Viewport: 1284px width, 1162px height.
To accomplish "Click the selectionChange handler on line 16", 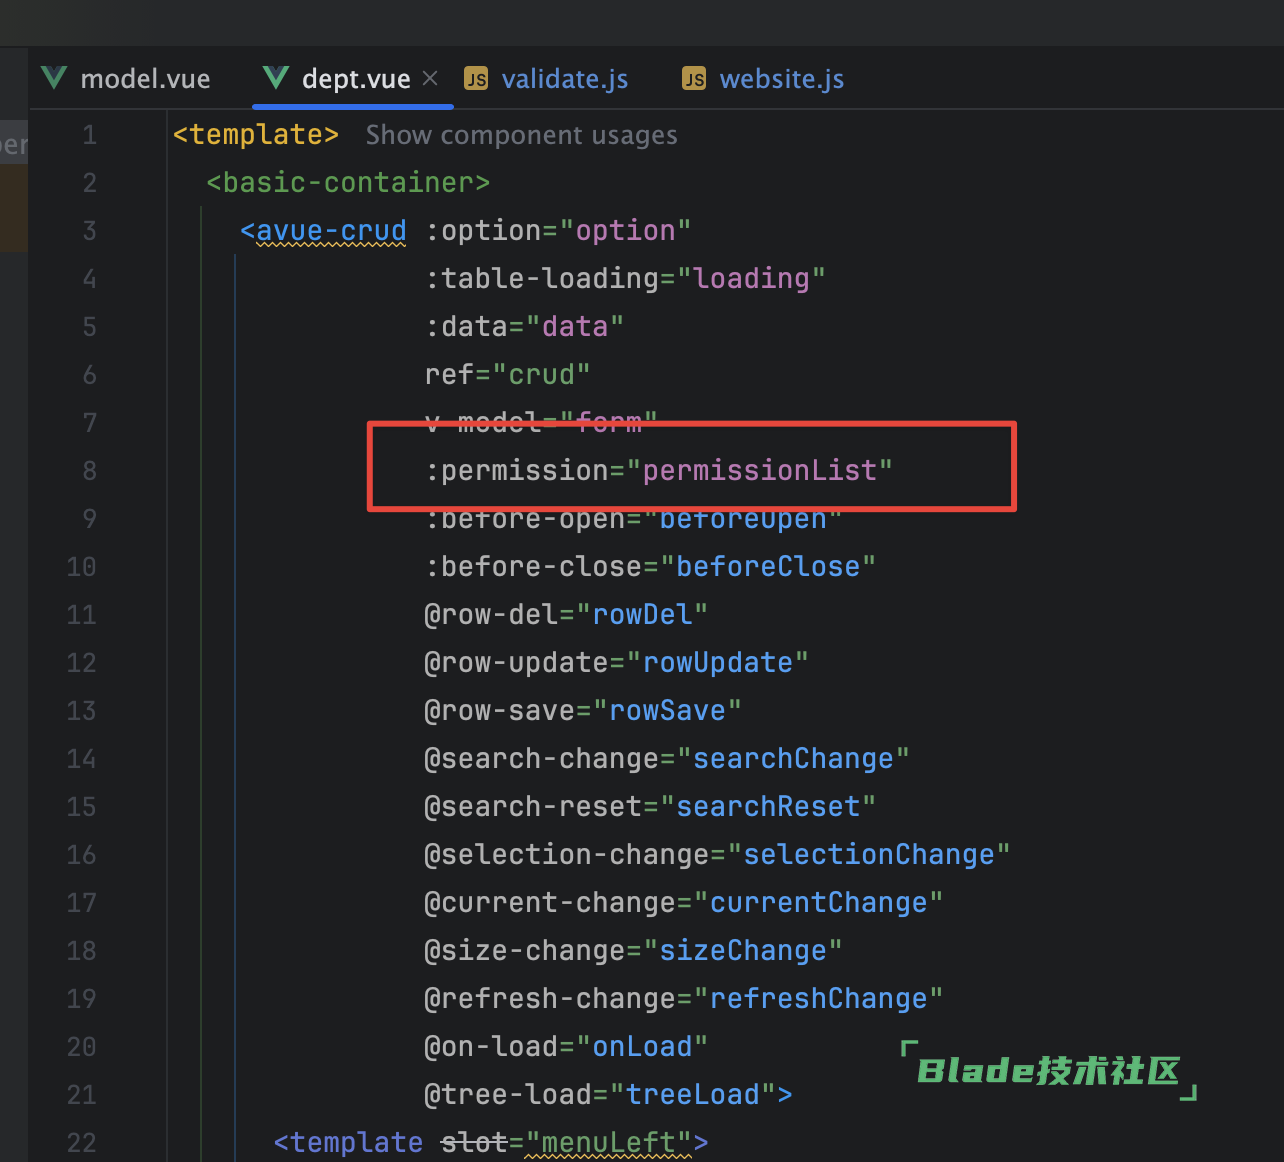I will [869, 855].
